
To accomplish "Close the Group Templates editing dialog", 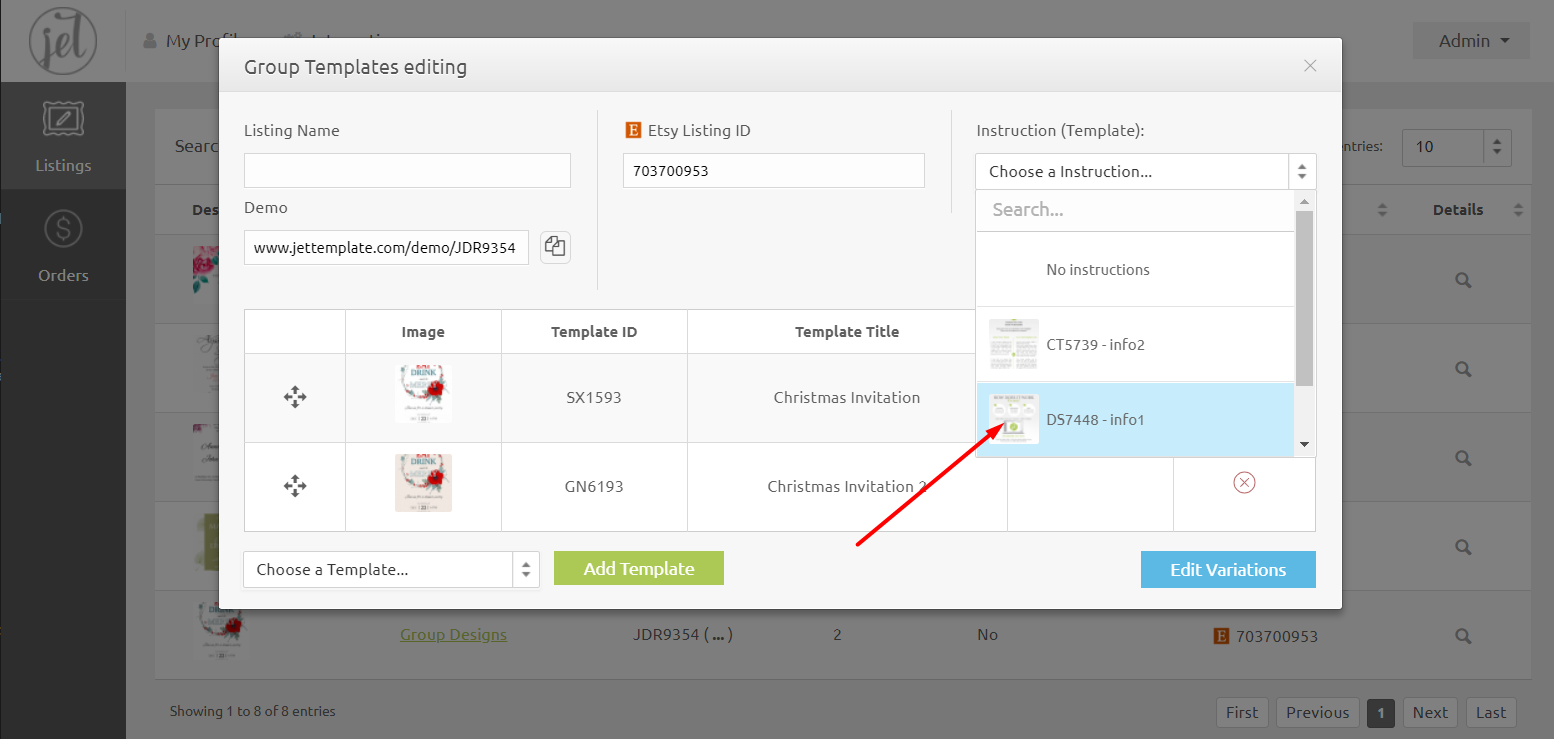I will pos(1310,66).
